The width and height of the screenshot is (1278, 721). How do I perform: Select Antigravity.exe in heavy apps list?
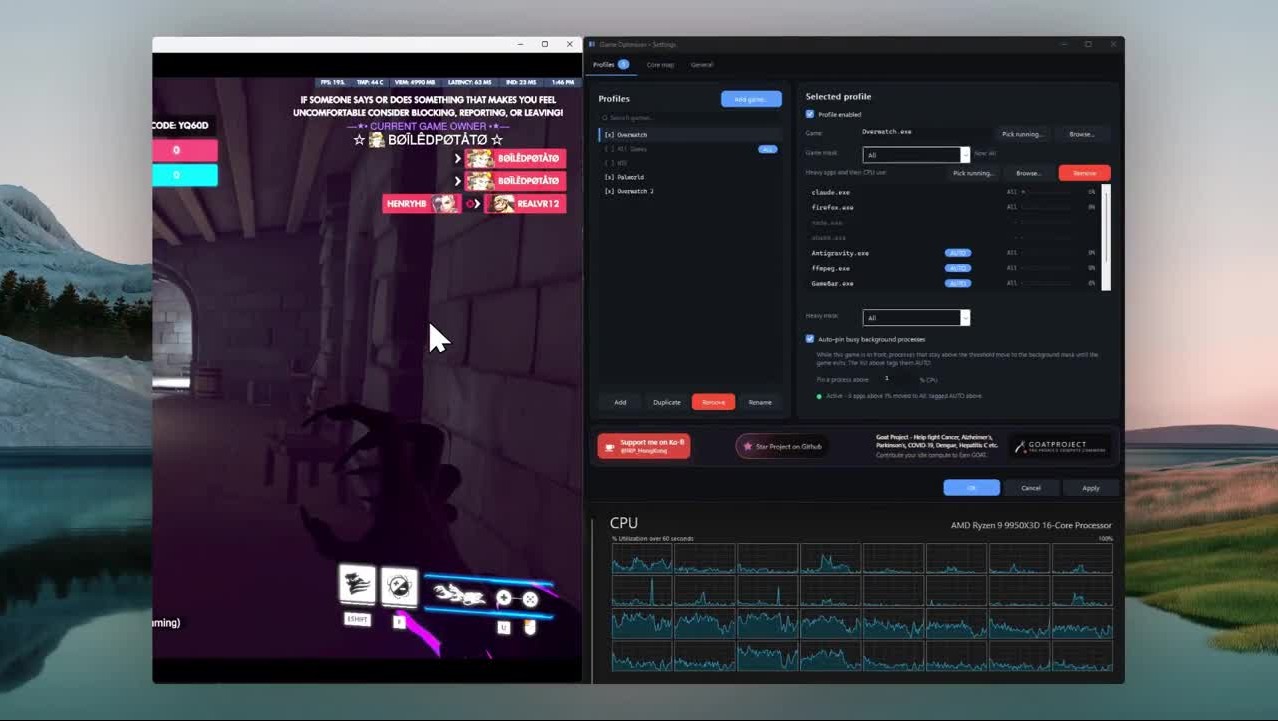click(x=840, y=253)
